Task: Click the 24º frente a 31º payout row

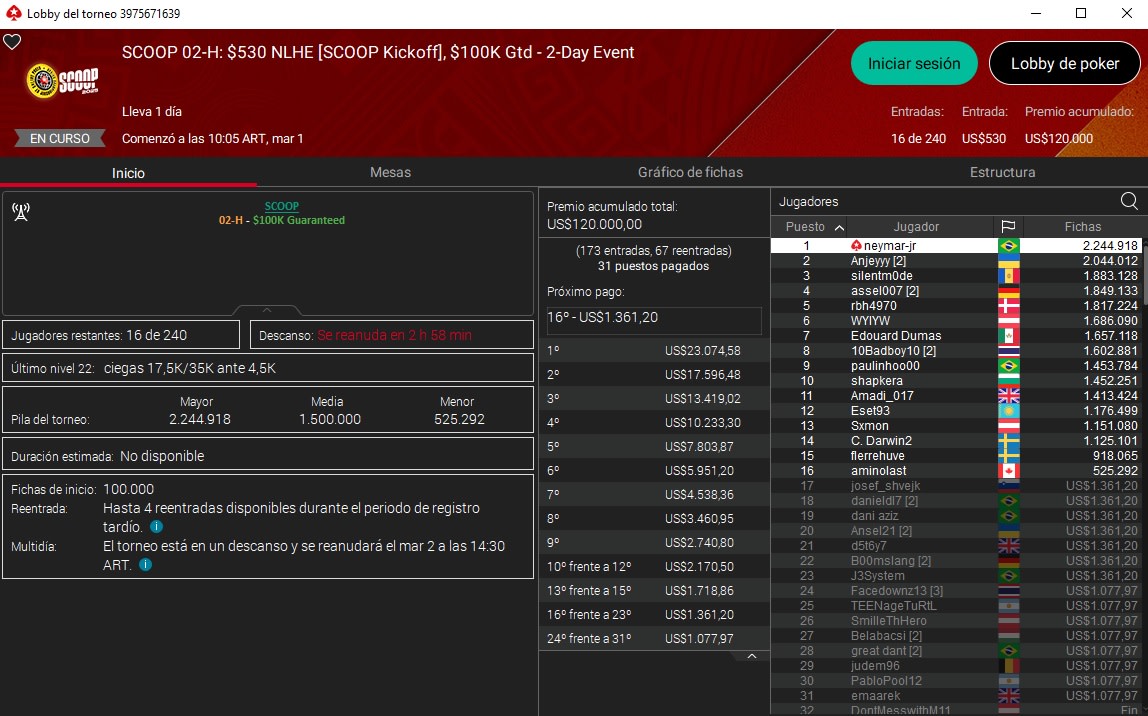Action: [654, 638]
